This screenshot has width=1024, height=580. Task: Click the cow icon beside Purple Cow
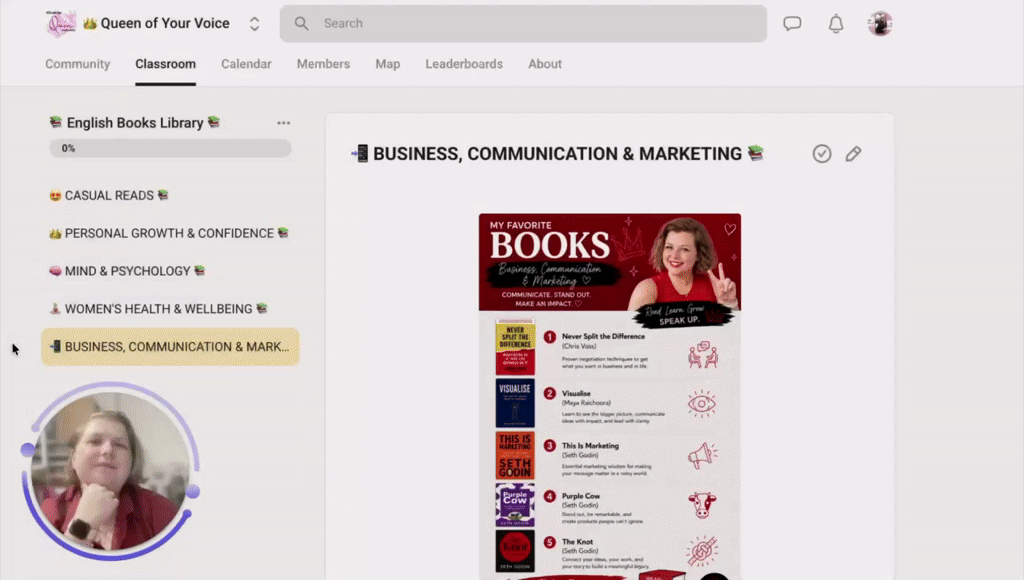(x=702, y=505)
